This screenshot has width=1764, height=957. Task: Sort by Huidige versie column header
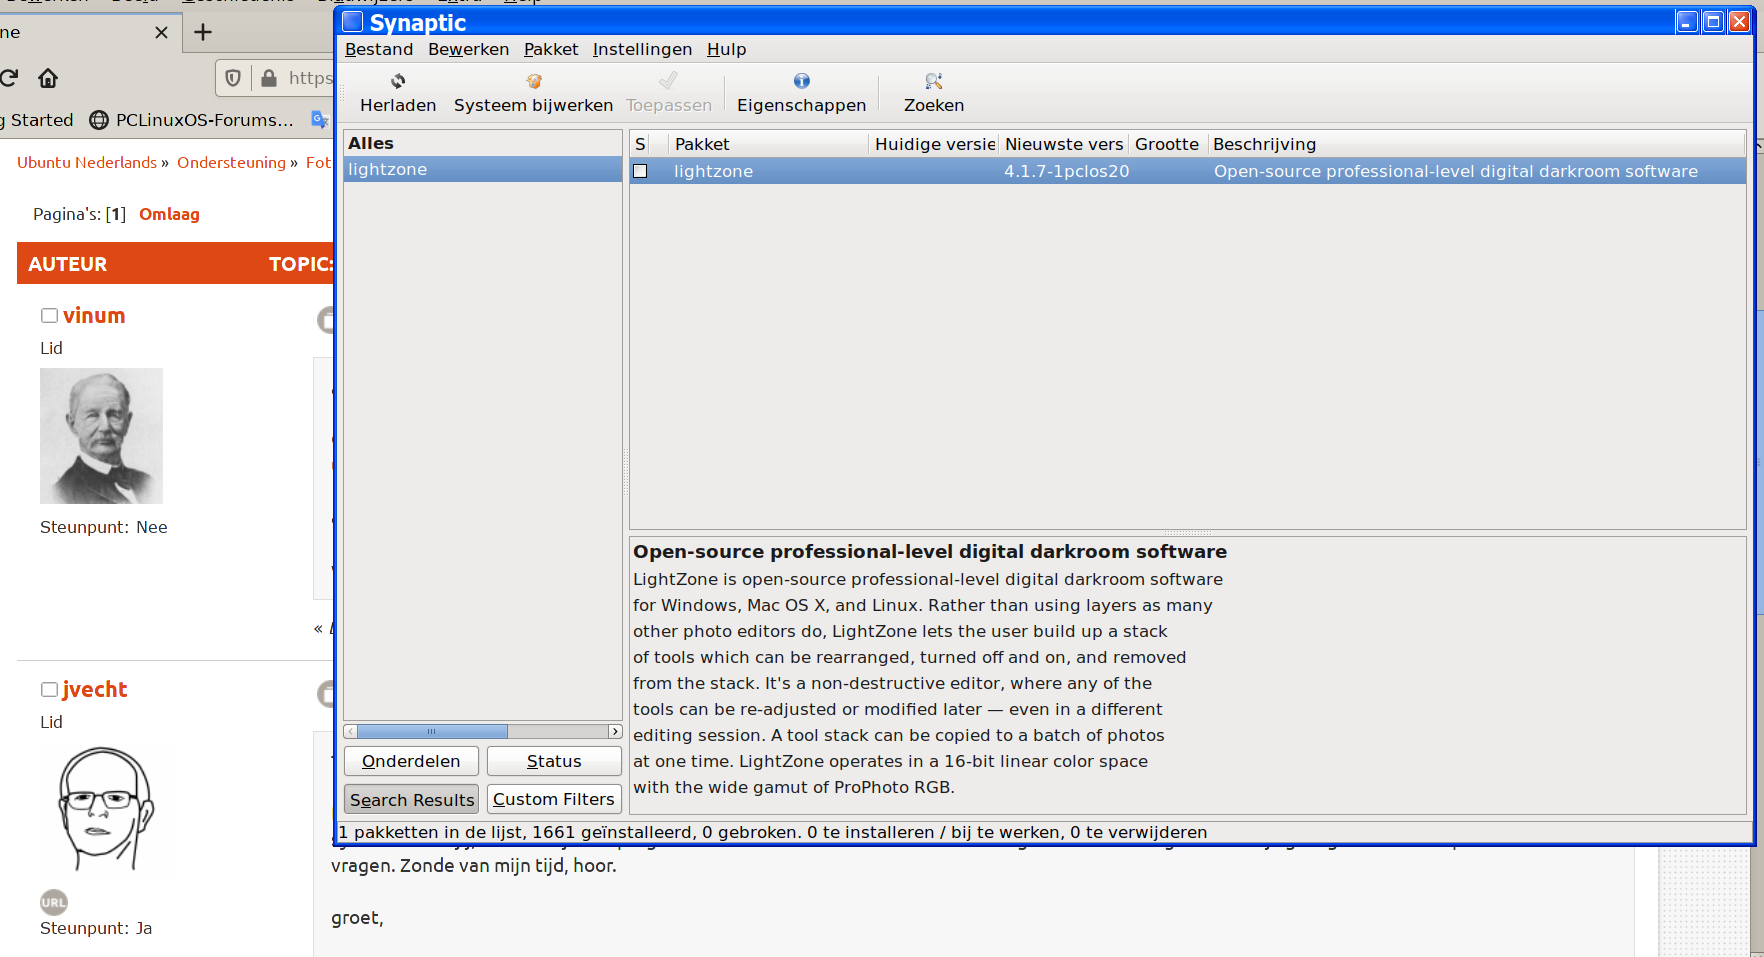click(934, 144)
